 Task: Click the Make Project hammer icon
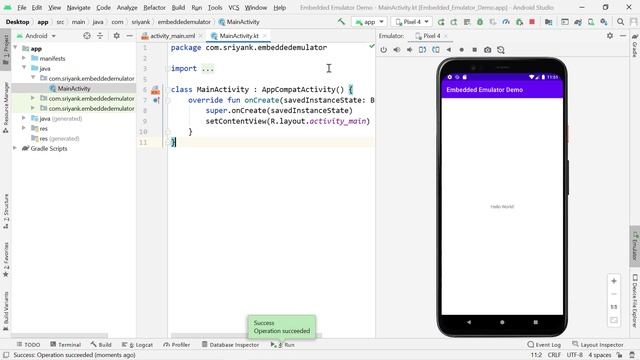pos(341,22)
